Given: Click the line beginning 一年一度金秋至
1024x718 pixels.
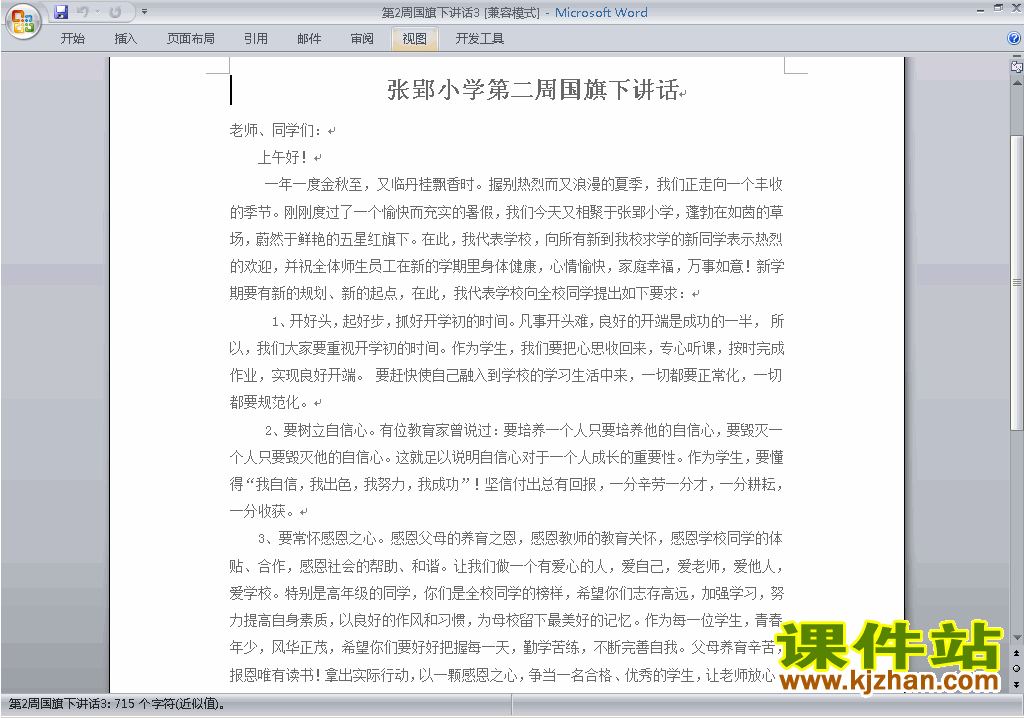Looking at the screenshot, I should click(523, 185).
